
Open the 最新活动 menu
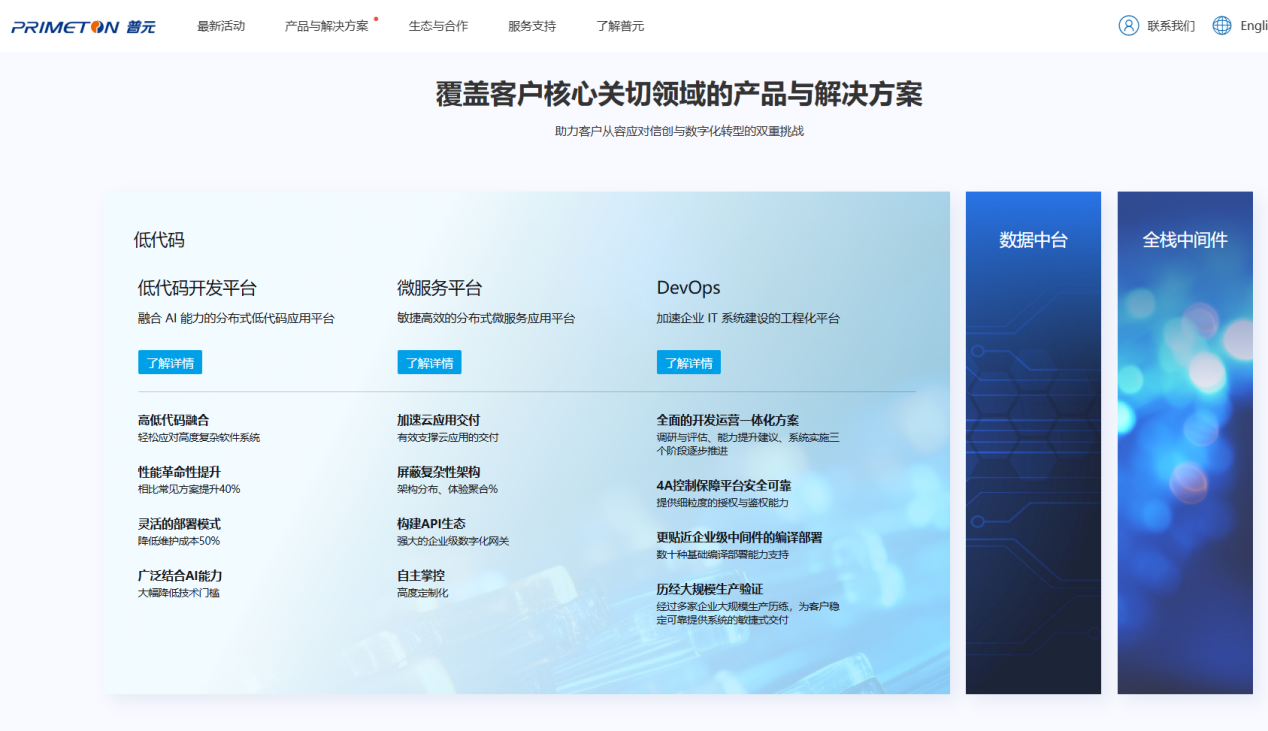click(221, 26)
